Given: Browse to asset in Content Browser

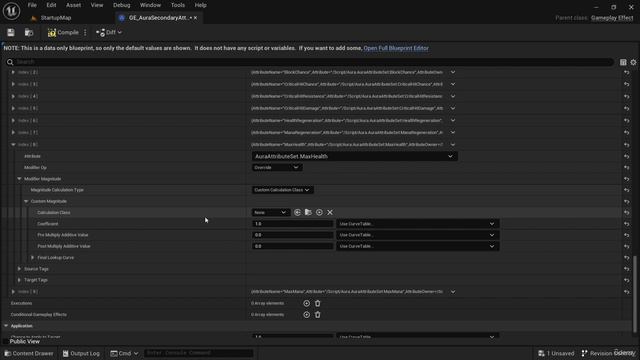Looking at the screenshot, I should point(29,32).
